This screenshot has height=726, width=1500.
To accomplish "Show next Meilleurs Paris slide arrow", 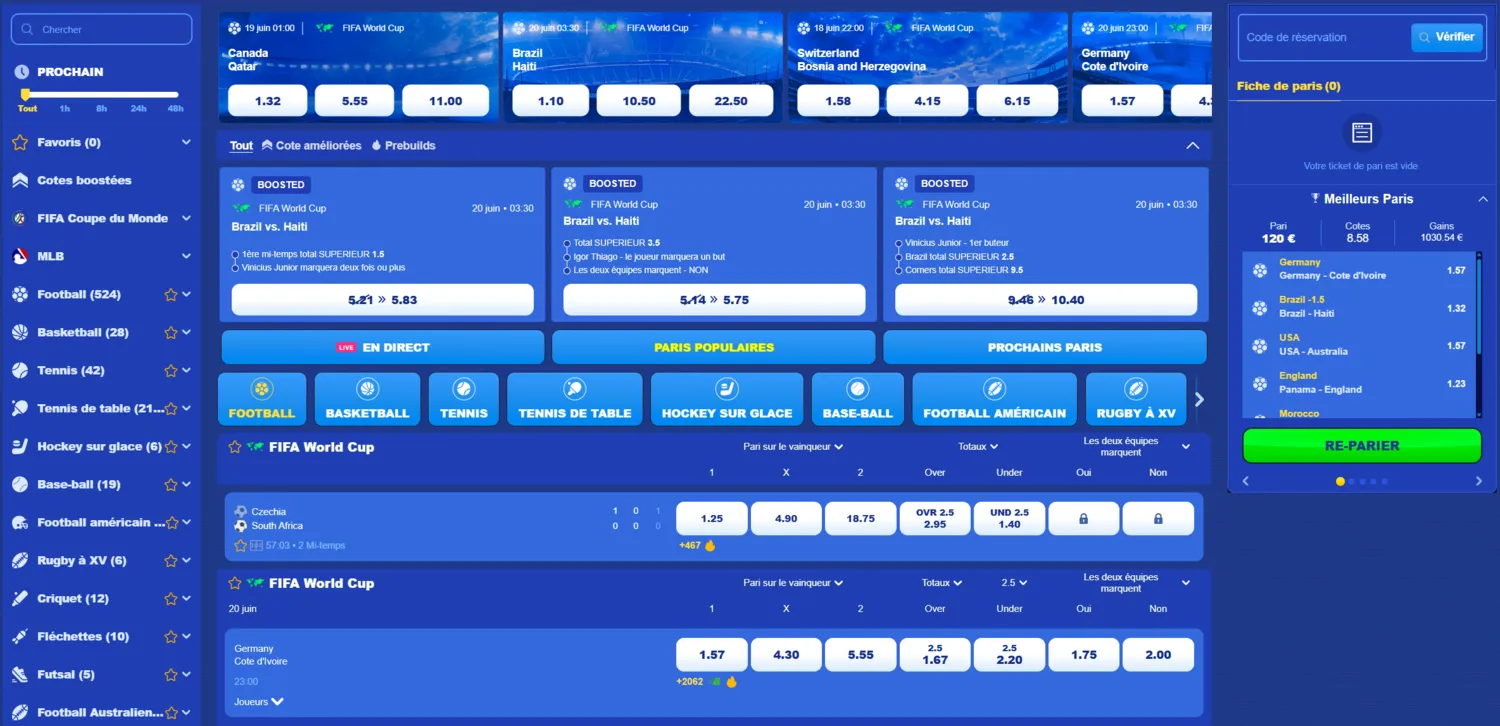I will tap(1479, 481).
